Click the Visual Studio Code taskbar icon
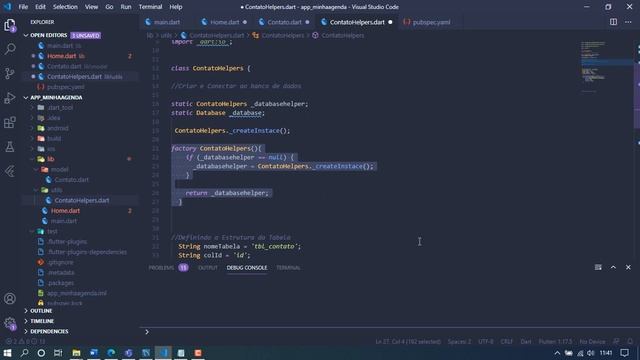This screenshot has height=360, width=640. (x=163, y=353)
